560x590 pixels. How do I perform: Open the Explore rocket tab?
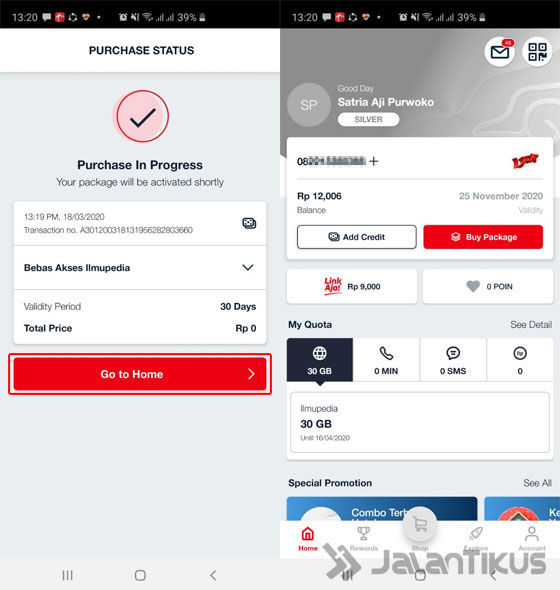coord(476,539)
